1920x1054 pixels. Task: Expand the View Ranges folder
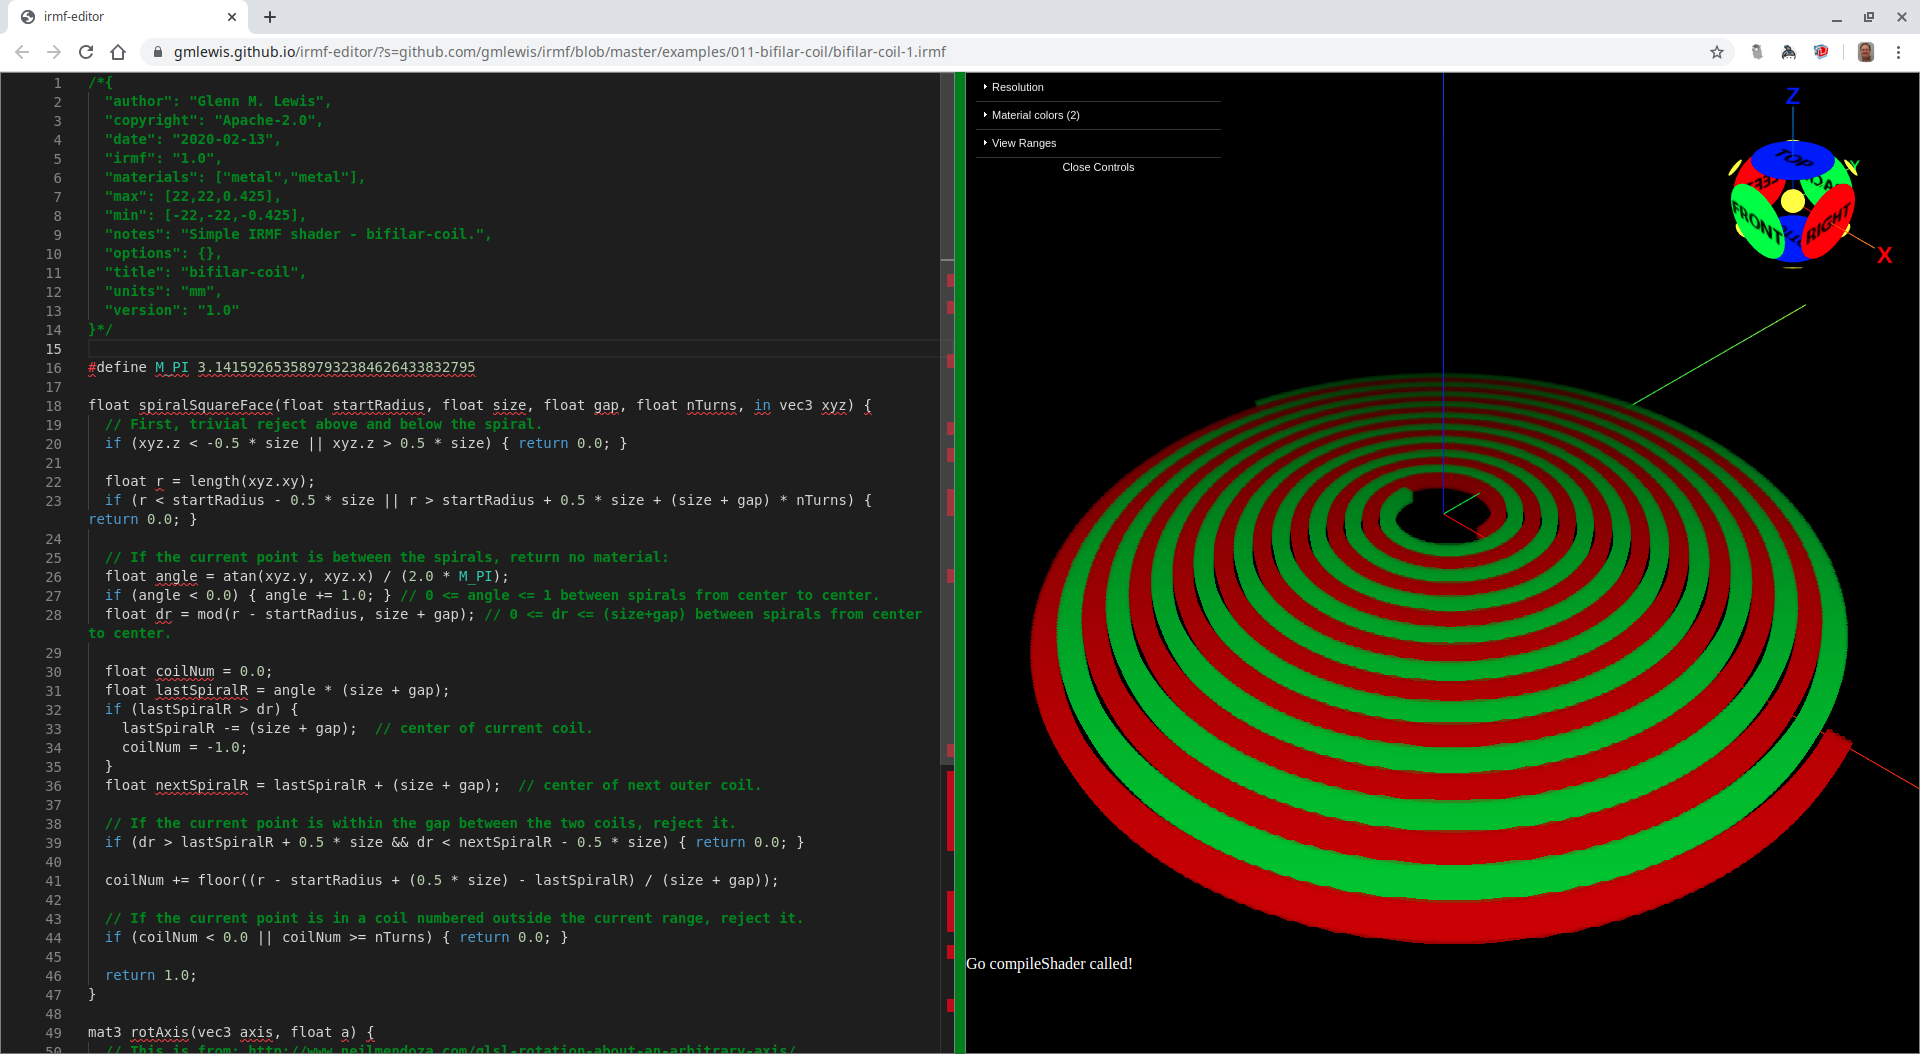(x=1023, y=143)
